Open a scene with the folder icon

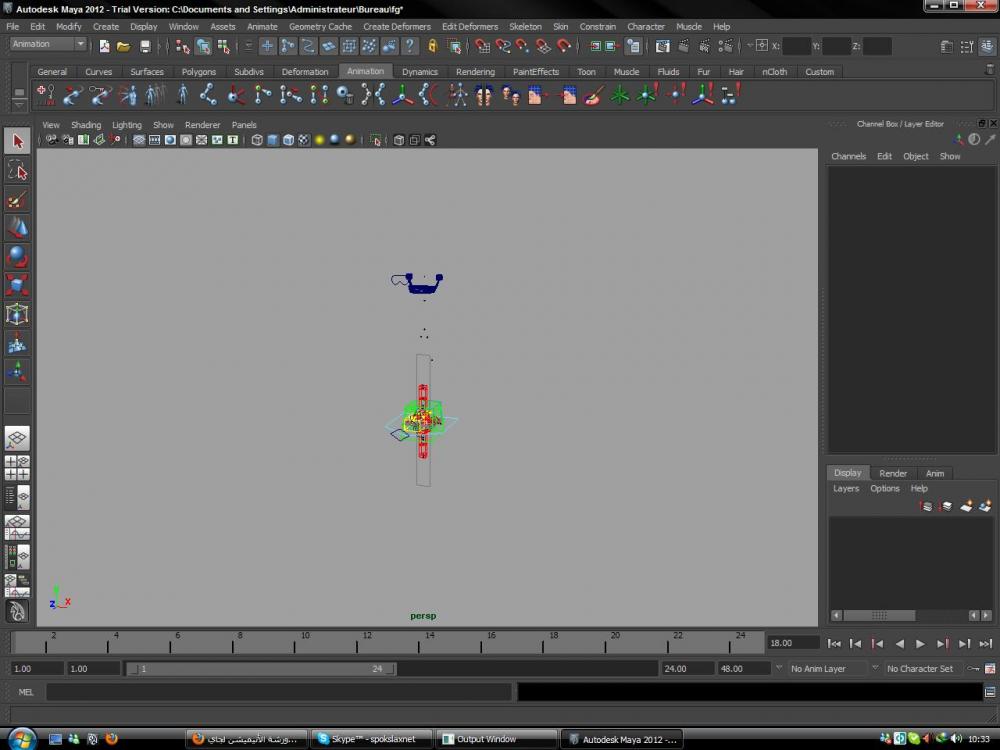click(x=124, y=46)
